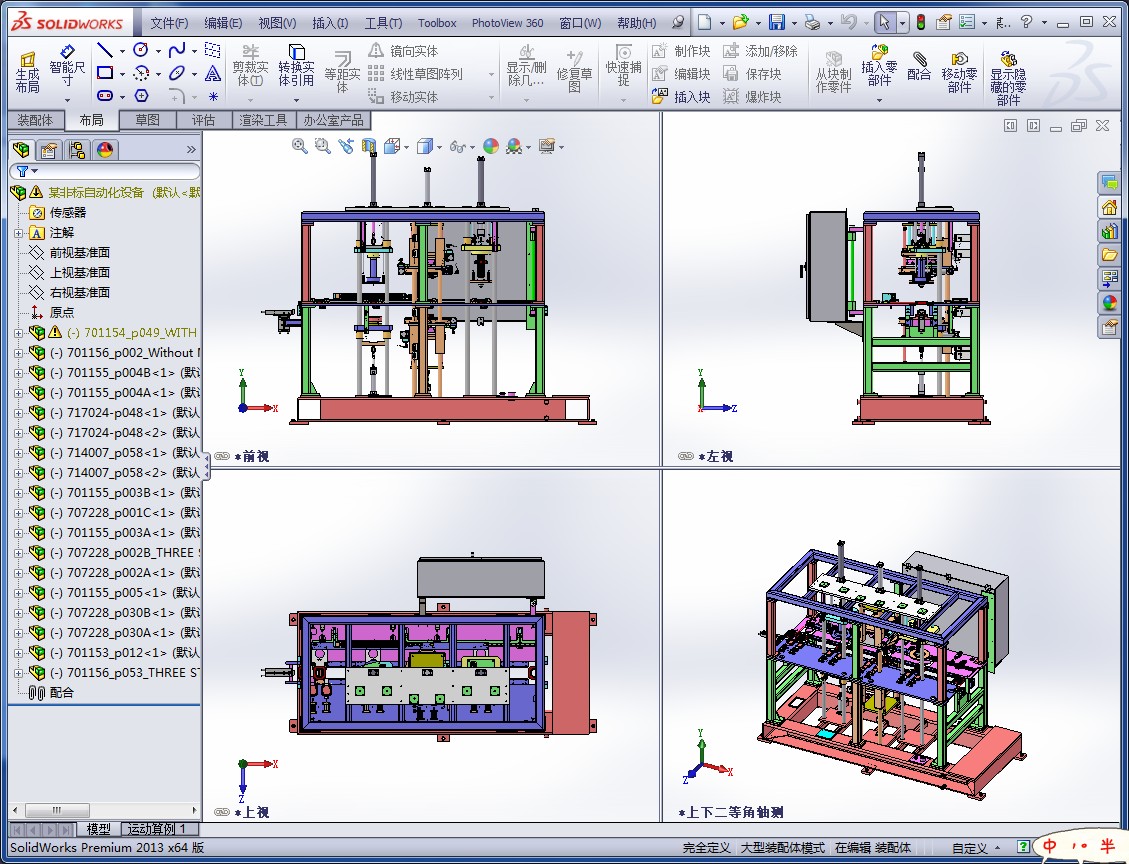Click Display/Delete Relations (显示/删除几何关系) icon
The image size is (1129, 864).
tap(526, 66)
